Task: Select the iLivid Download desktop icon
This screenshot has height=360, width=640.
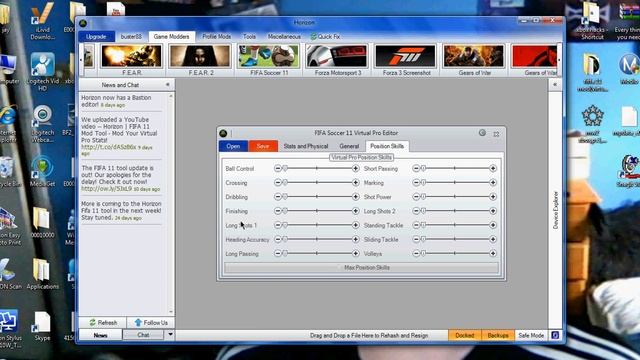Action: point(42,21)
